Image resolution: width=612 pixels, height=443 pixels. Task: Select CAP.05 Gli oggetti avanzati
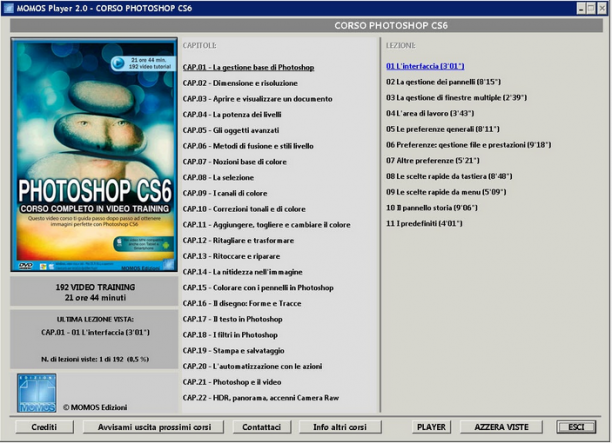click(231, 130)
